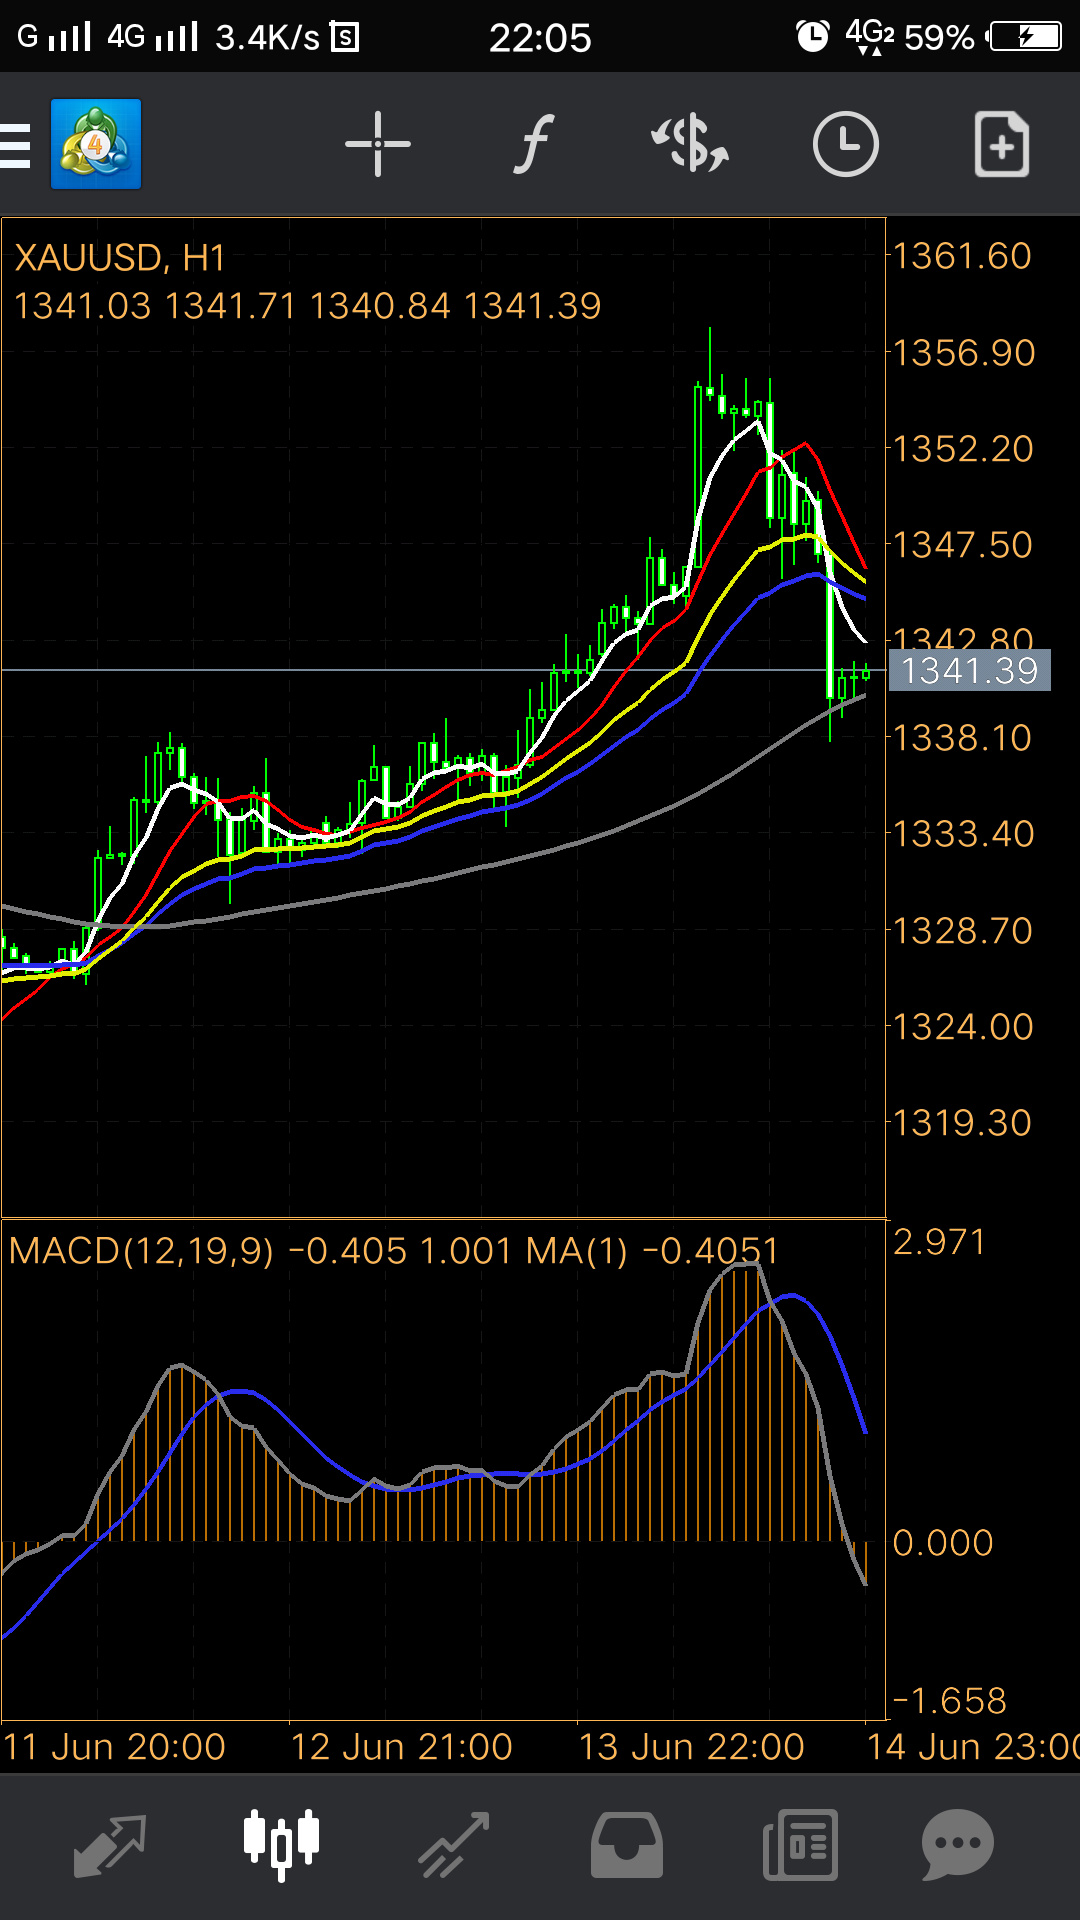
Task: Open new order trade dialog icon
Action: (690, 145)
